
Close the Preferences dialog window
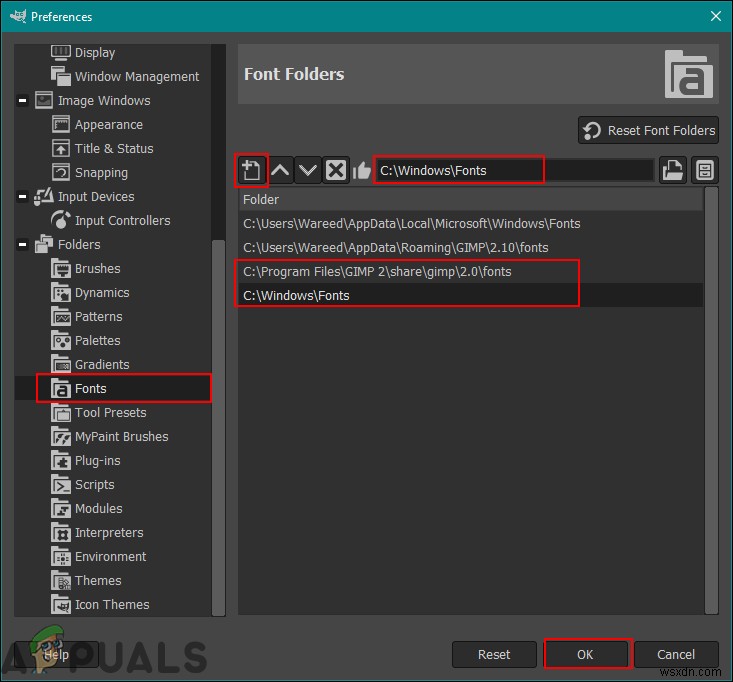715,16
